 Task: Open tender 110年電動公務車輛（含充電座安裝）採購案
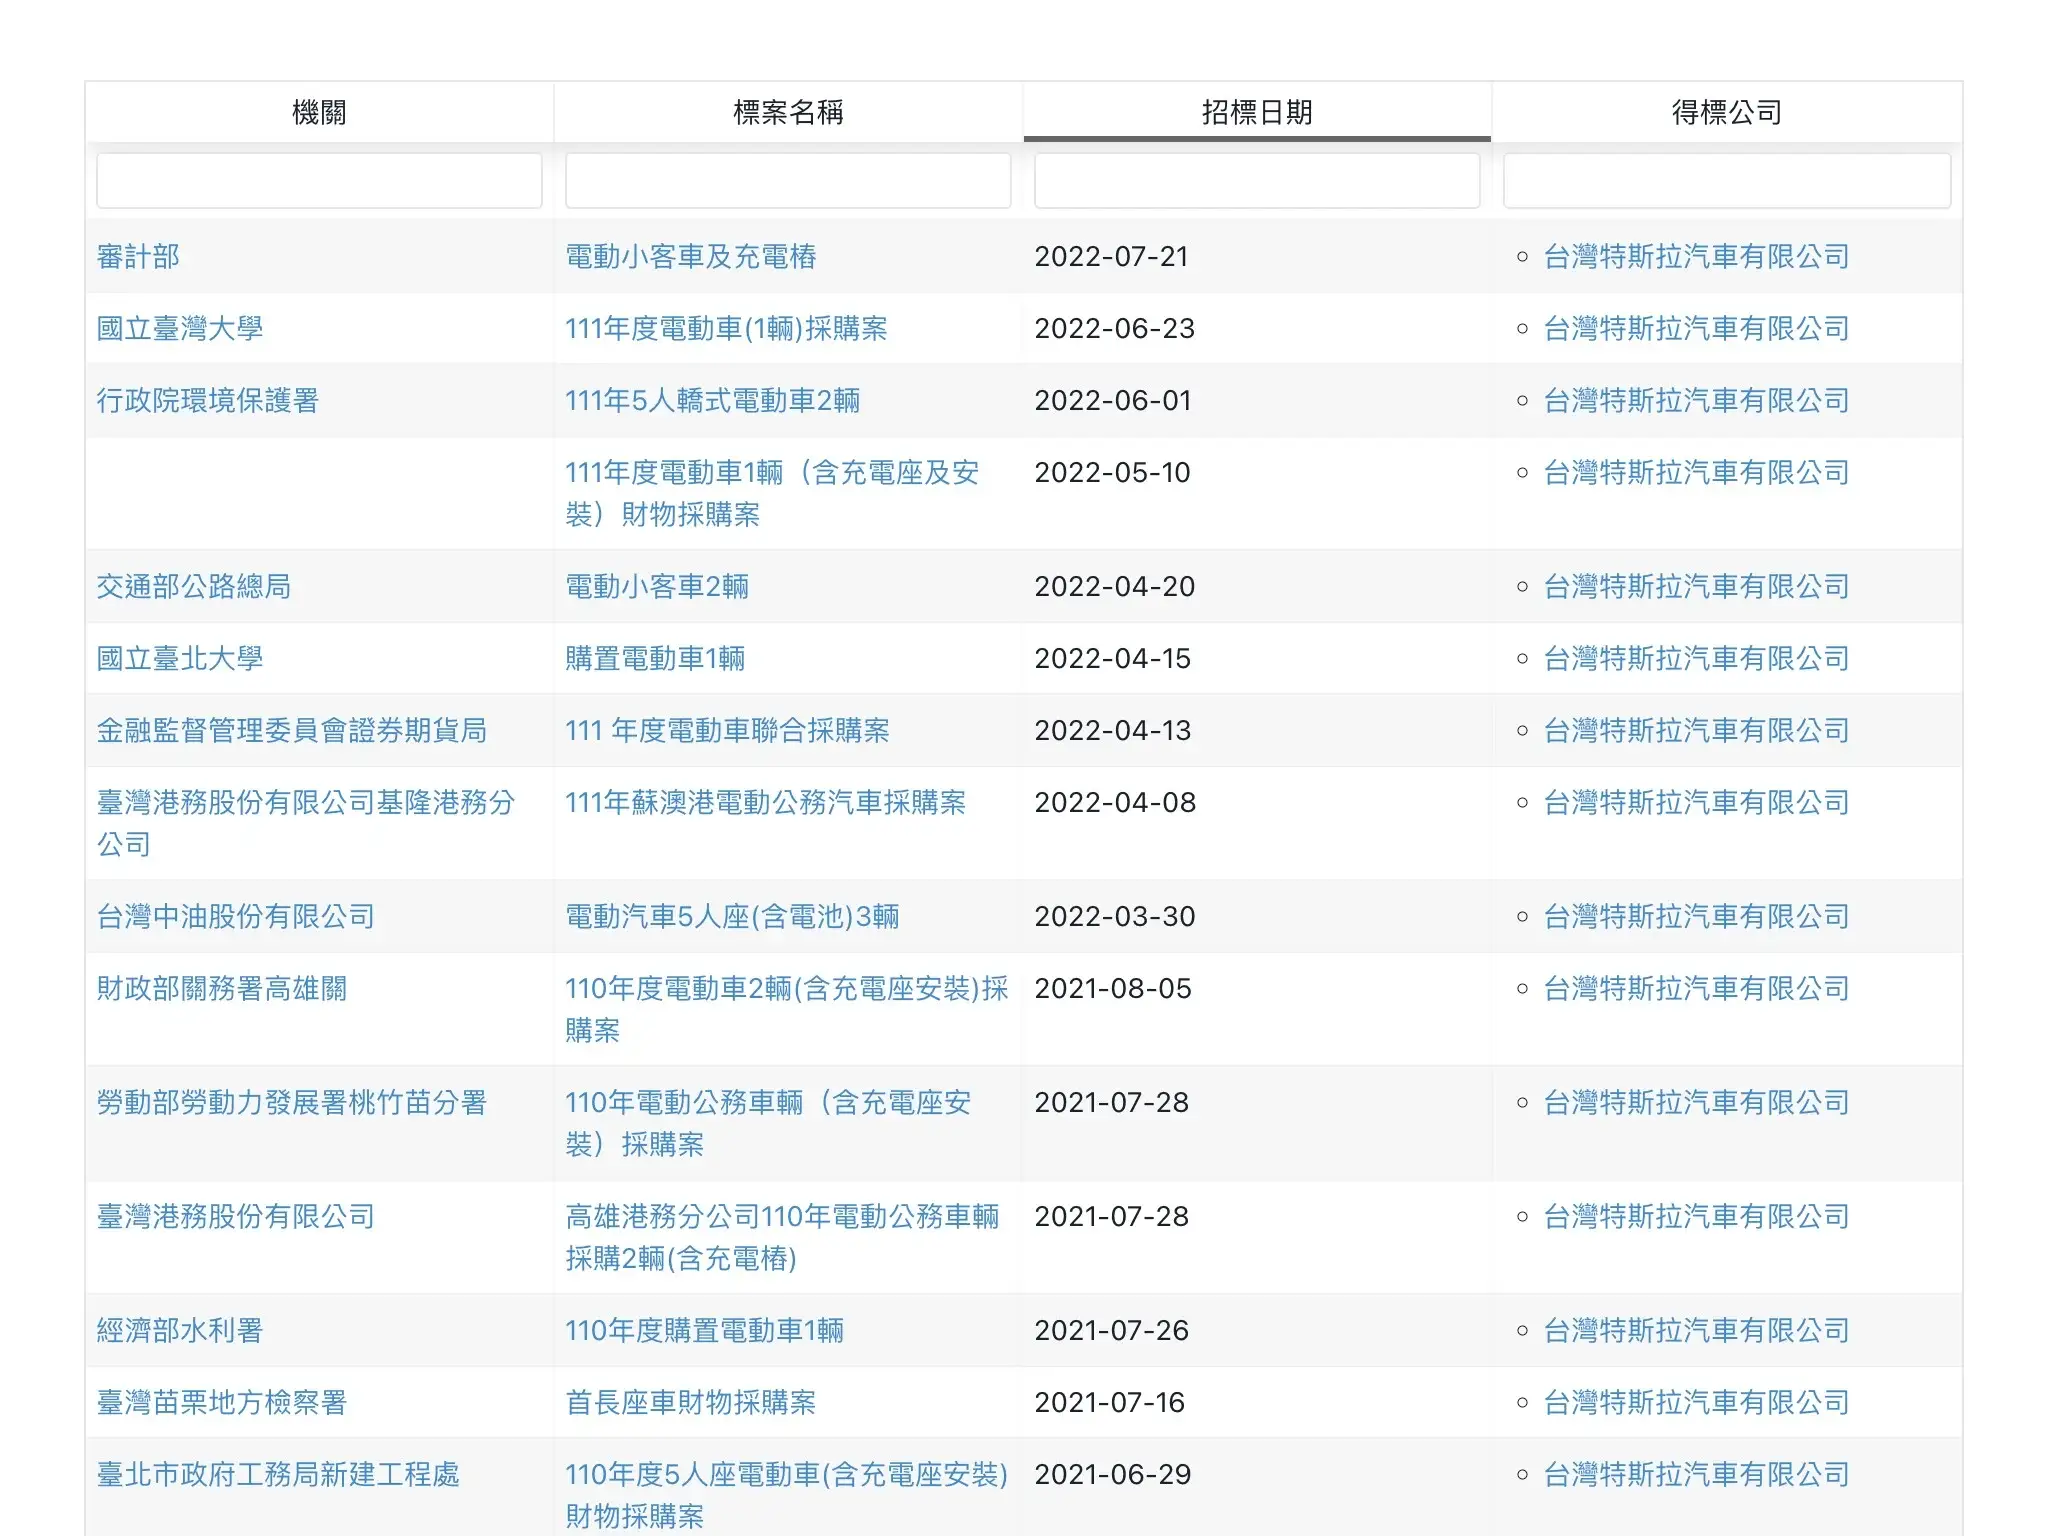click(768, 1123)
